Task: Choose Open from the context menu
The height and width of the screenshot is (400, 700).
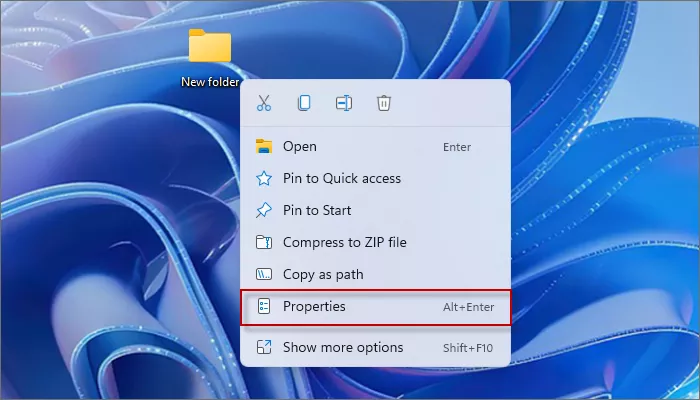Action: [375, 146]
